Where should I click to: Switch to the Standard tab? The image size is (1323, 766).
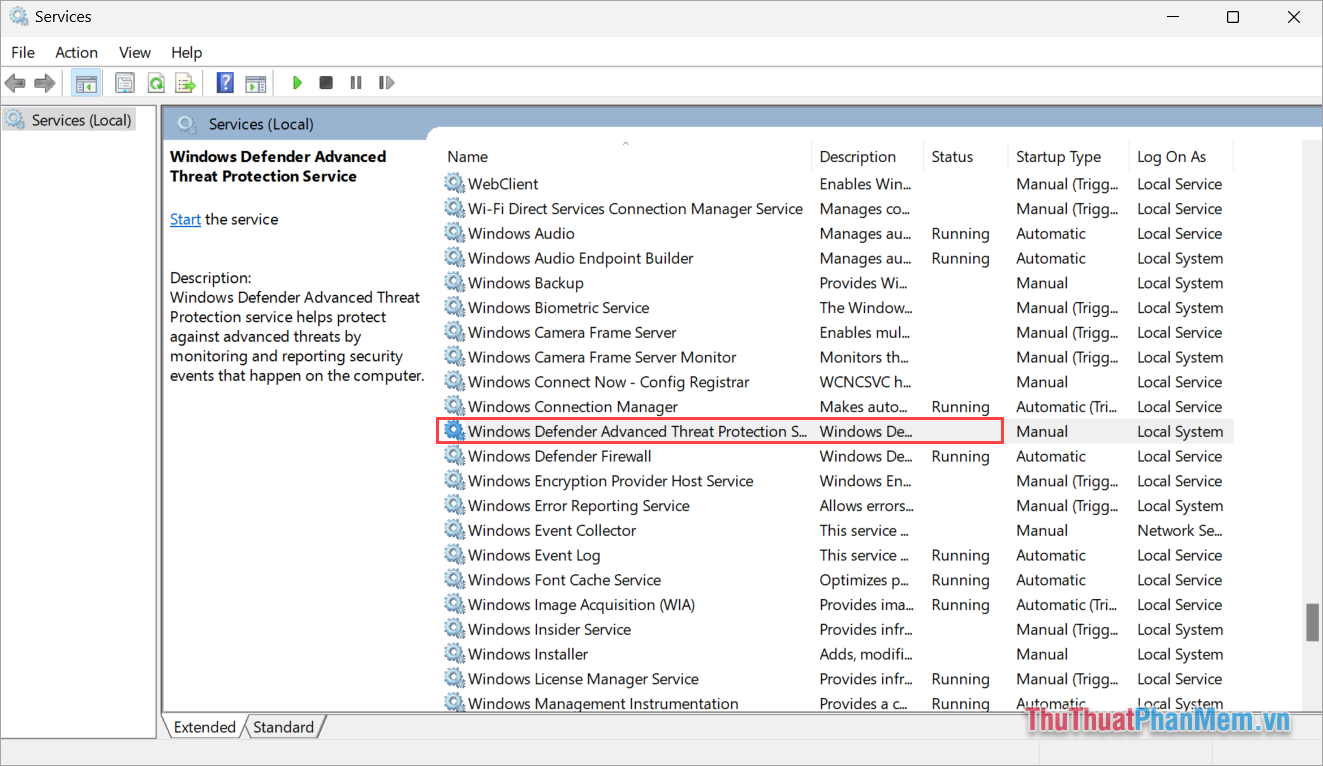point(283,727)
